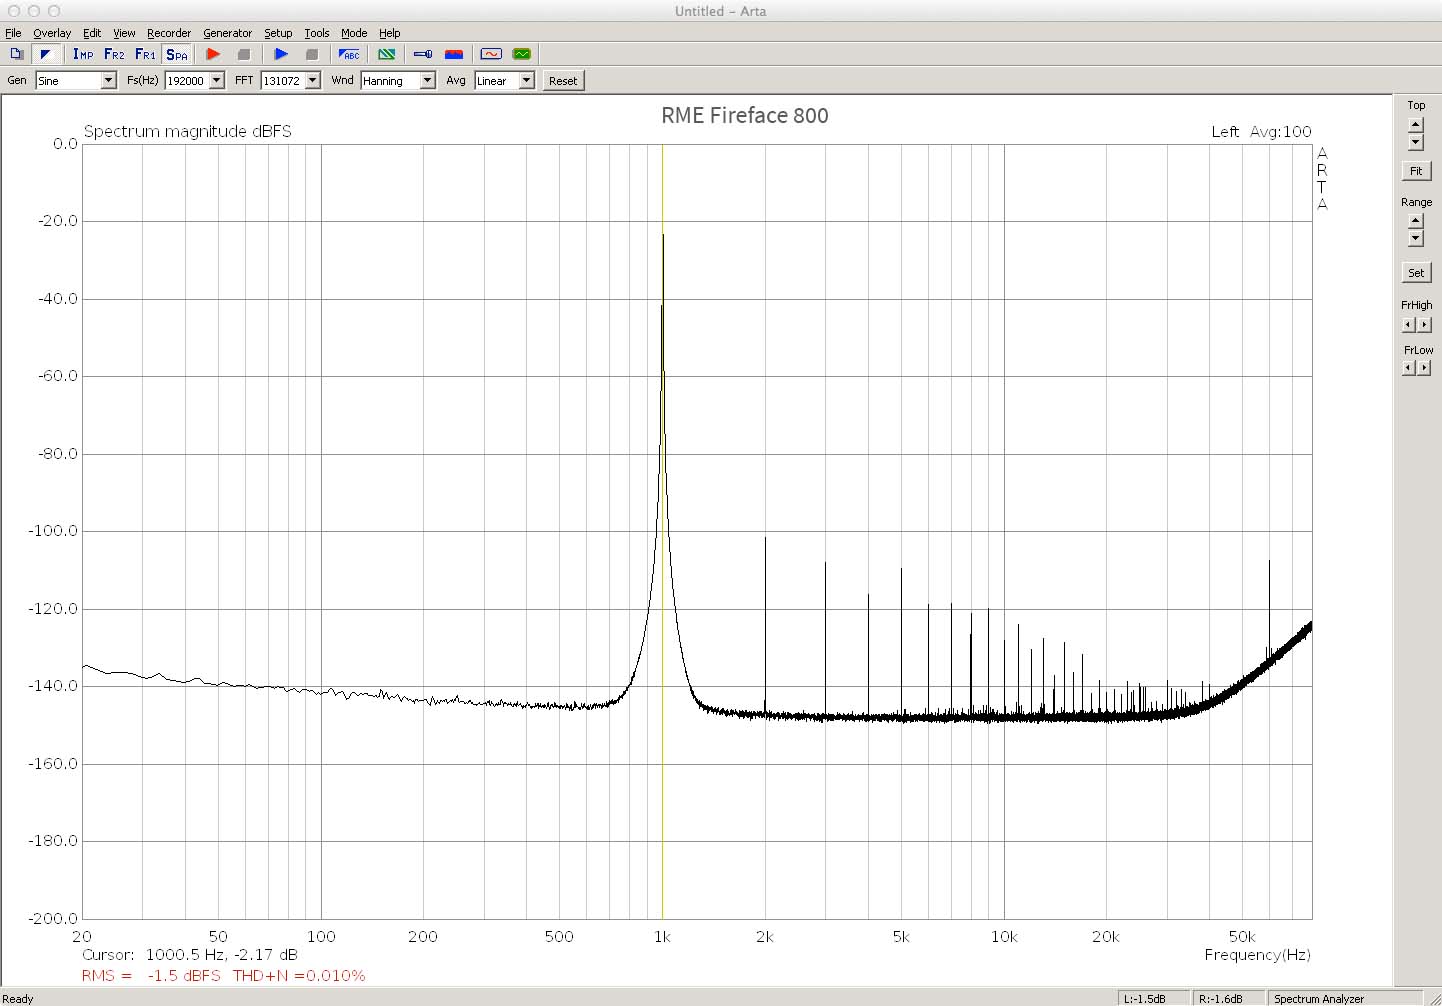Click the blue probe-shaped toolbar icon
1442x1006 pixels.
point(423,54)
